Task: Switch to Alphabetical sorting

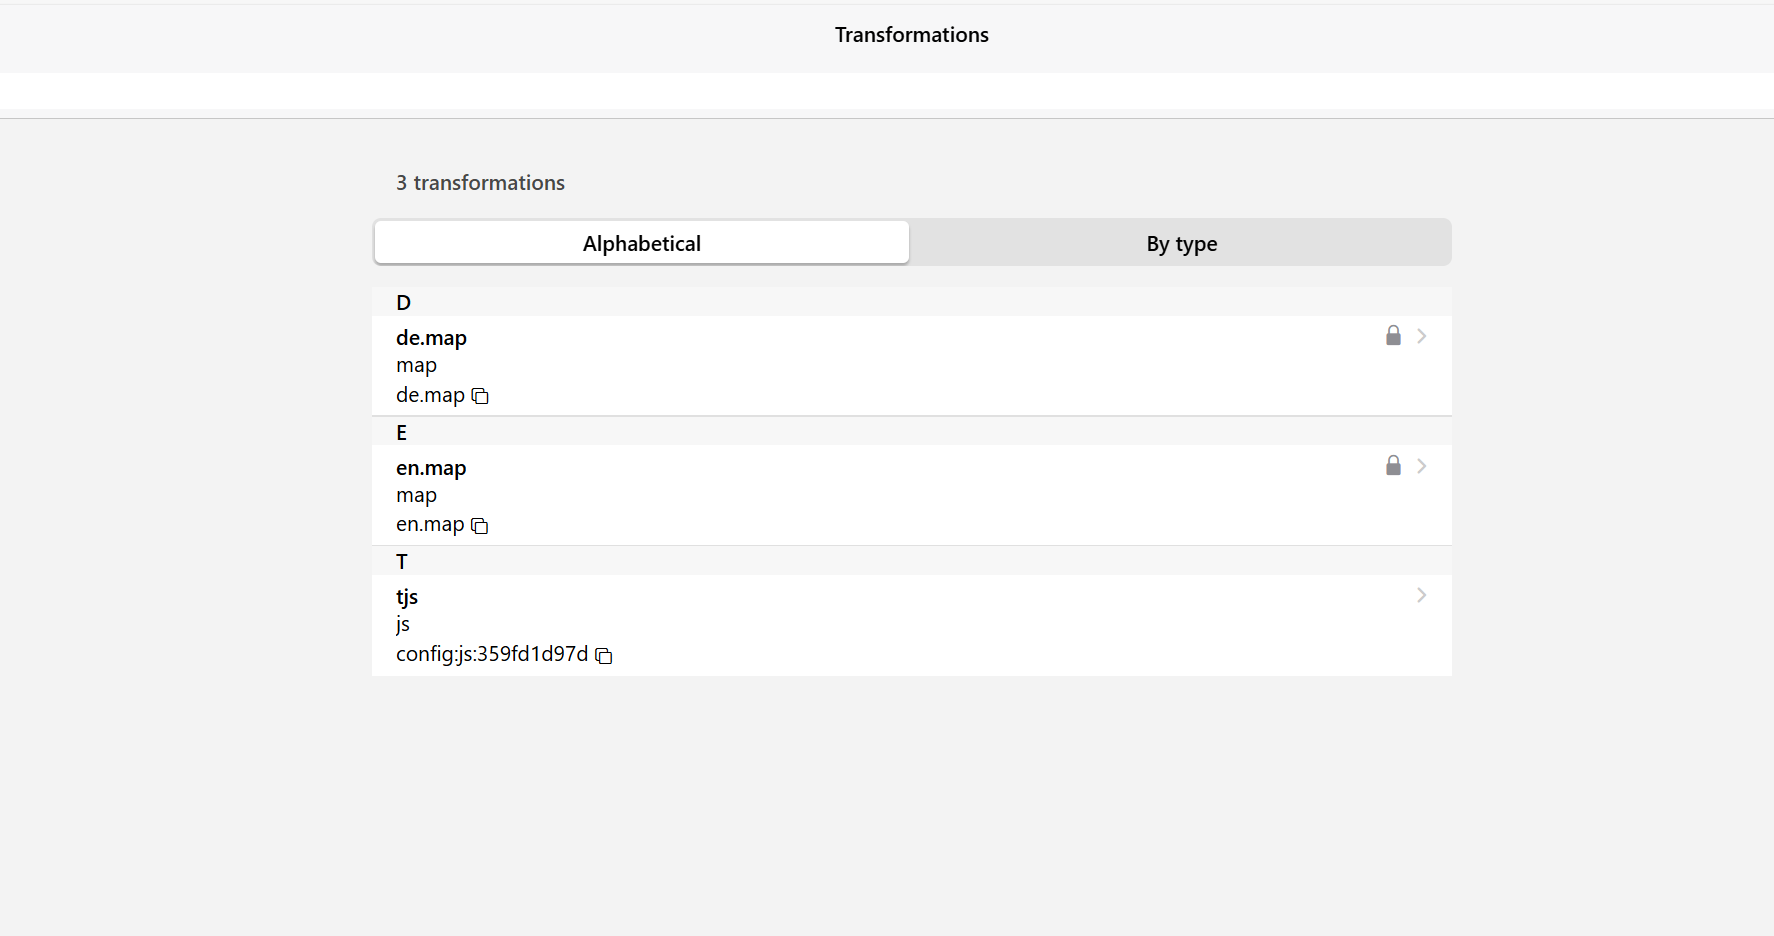Action: (641, 244)
